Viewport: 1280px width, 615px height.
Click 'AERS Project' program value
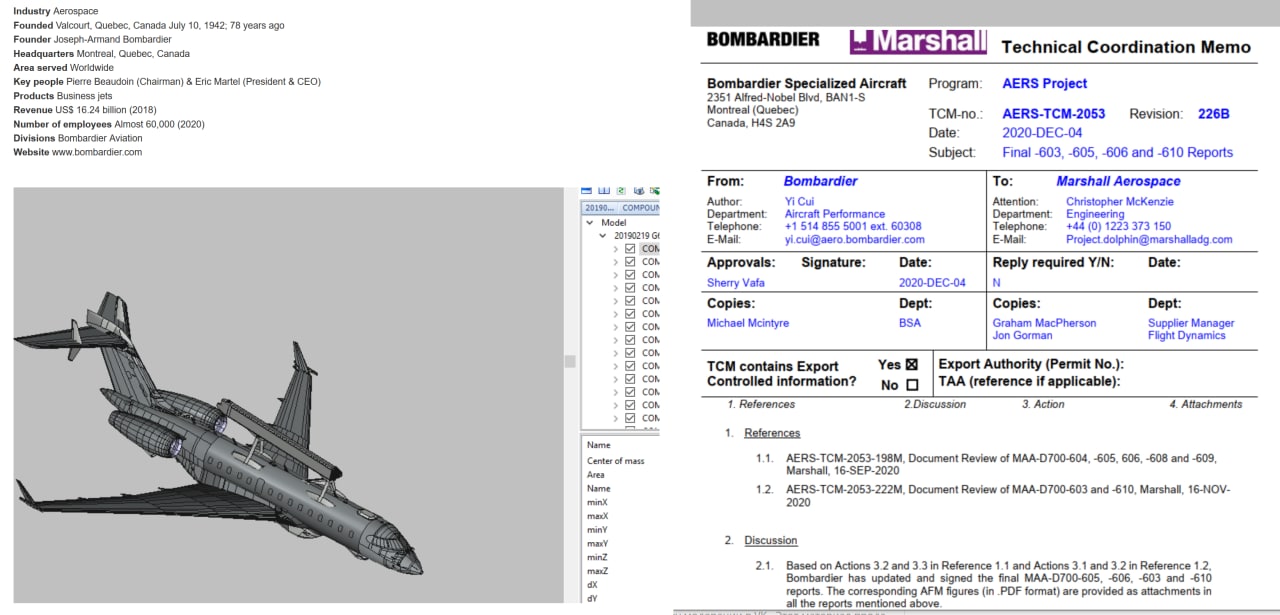(1044, 83)
